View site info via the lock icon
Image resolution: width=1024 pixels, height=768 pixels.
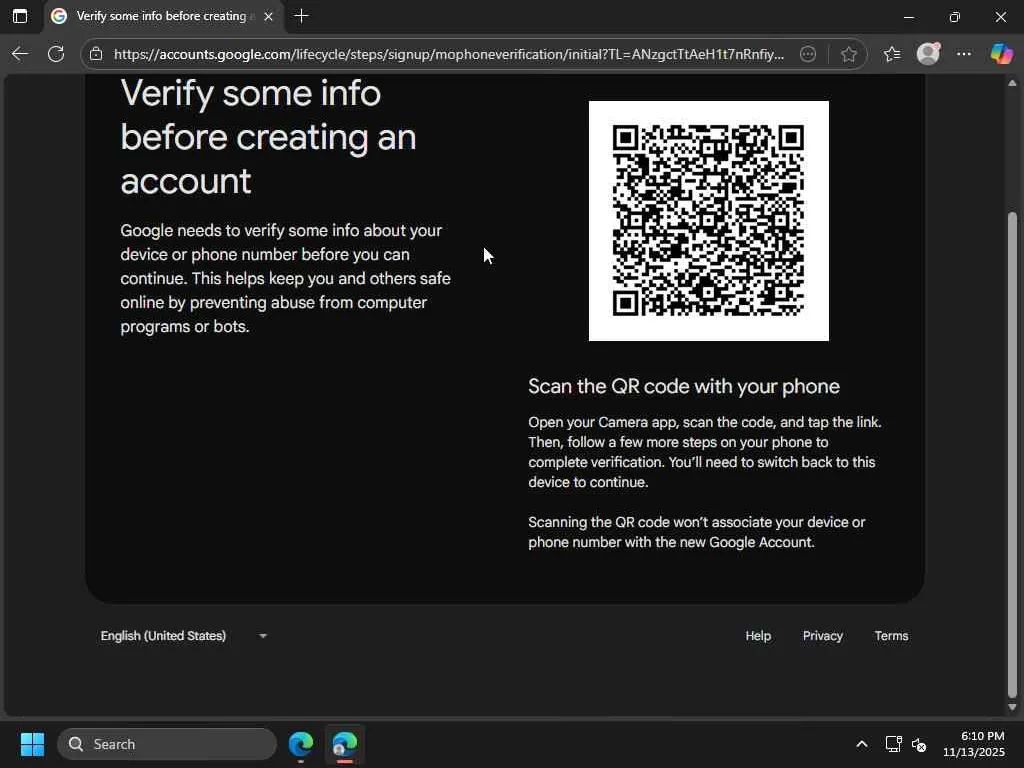(x=96, y=54)
